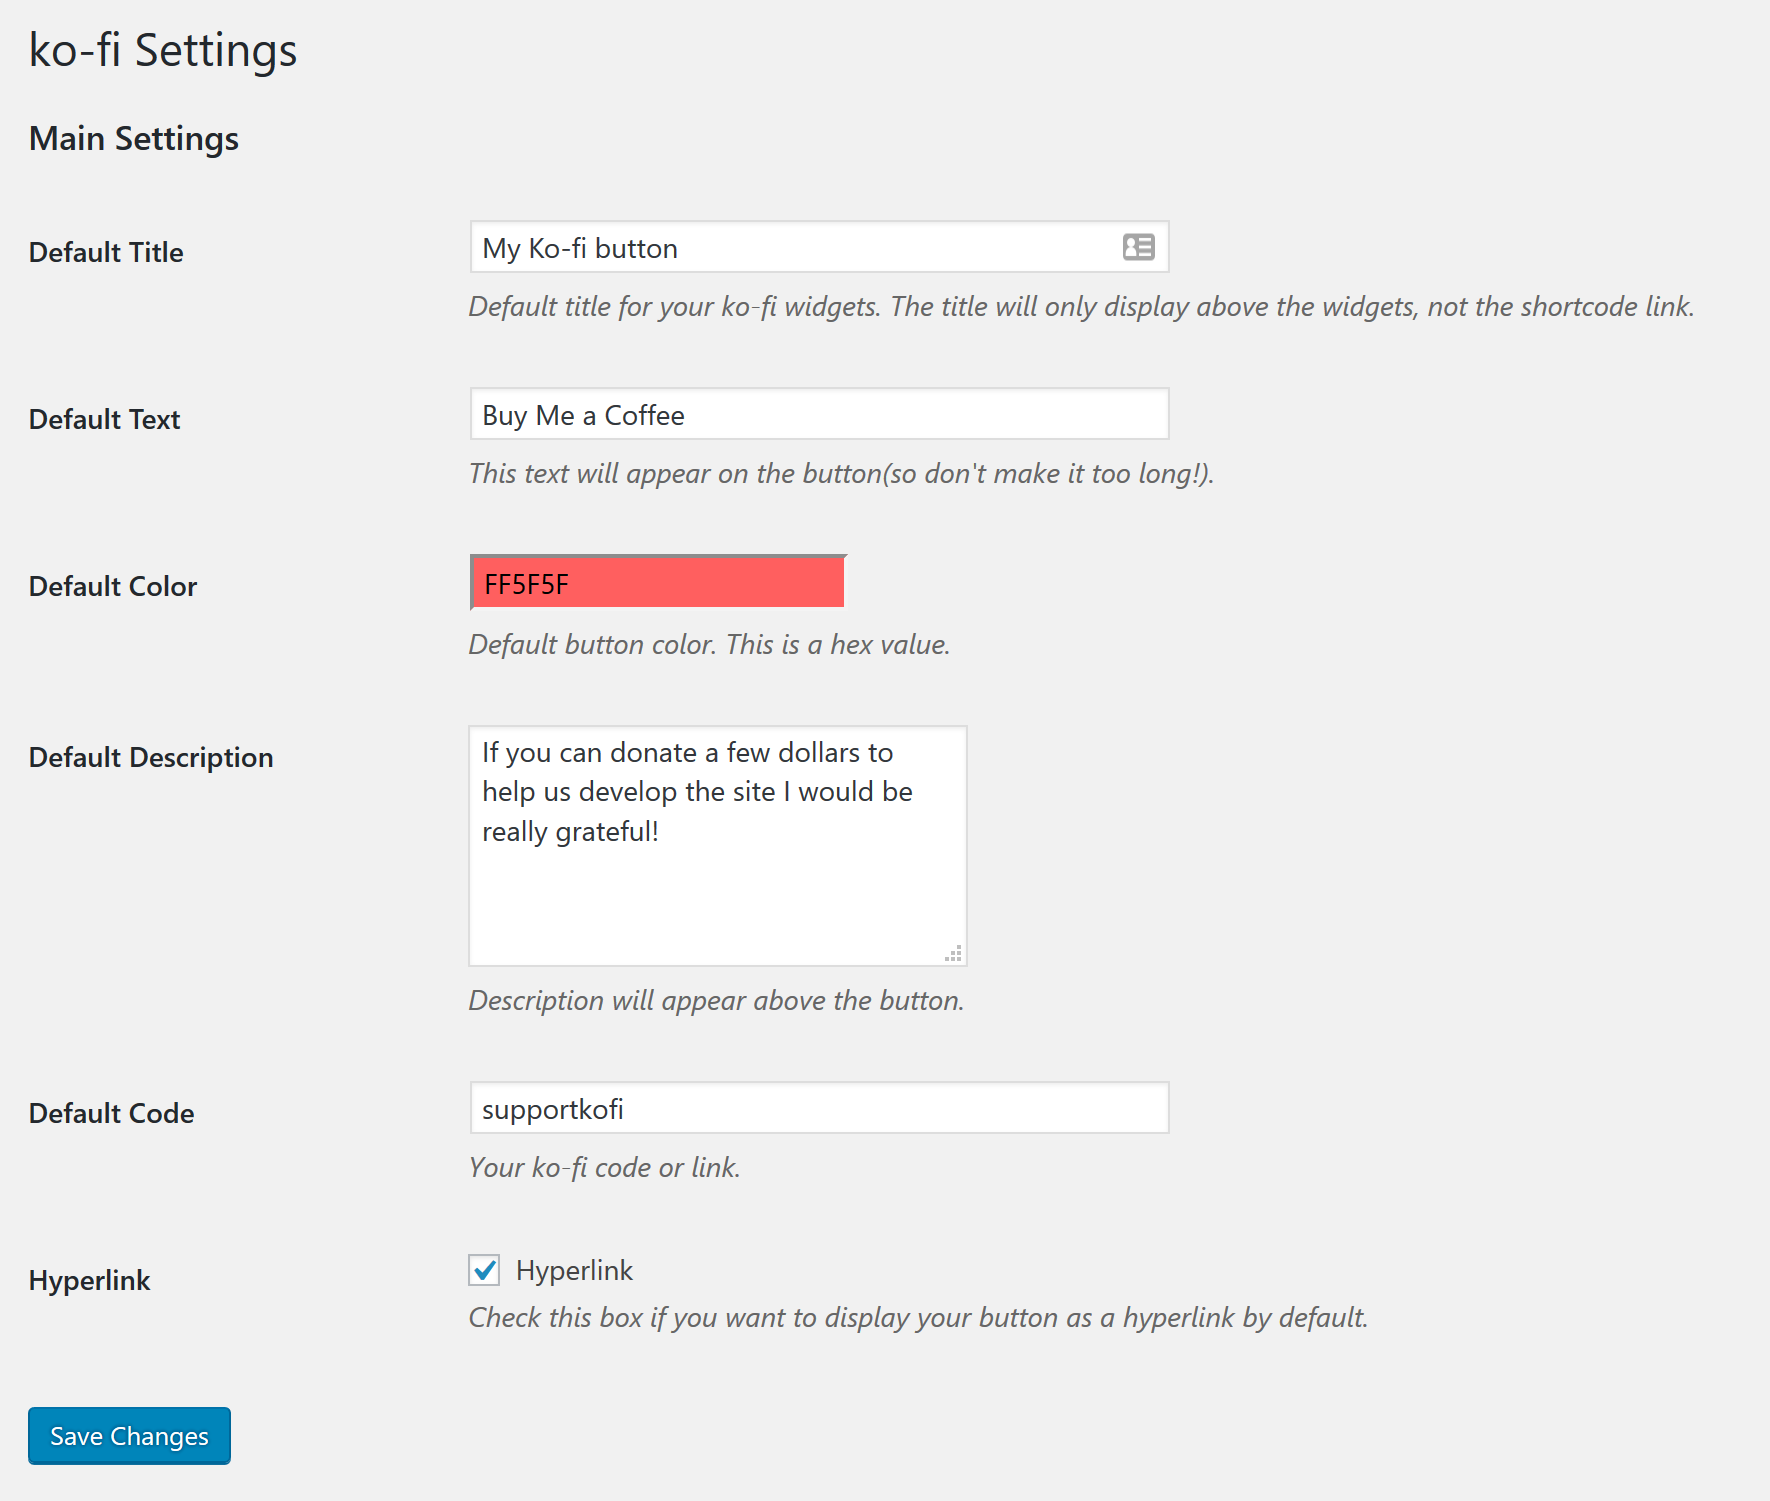Screen dimensions: 1770x1501
Task: Click the contact card autofill icon in Default Title field
Action: pyautogui.click(x=1138, y=247)
